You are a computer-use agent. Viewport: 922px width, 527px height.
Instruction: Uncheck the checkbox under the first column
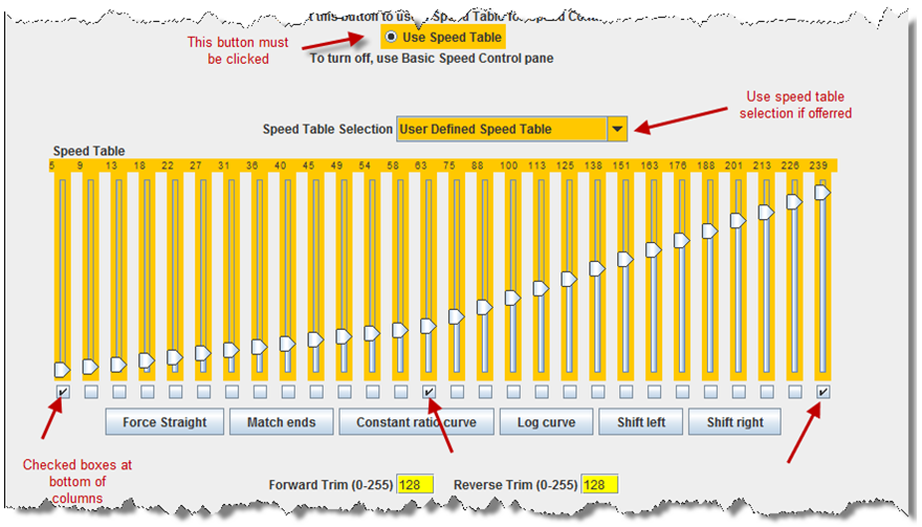coord(63,392)
